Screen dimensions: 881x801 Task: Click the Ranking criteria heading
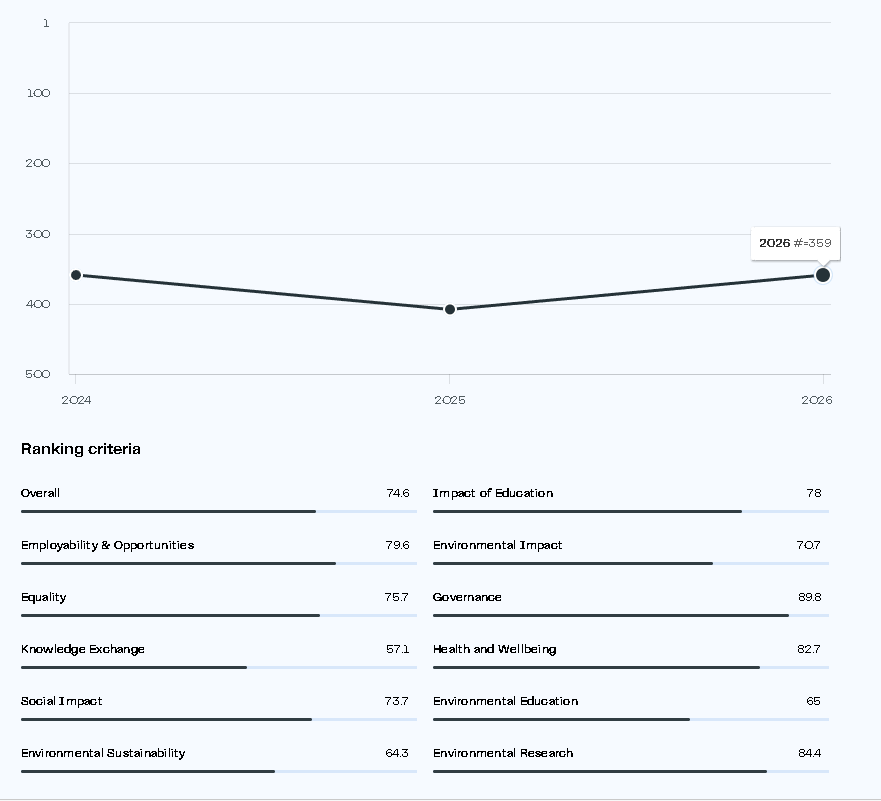tap(81, 449)
